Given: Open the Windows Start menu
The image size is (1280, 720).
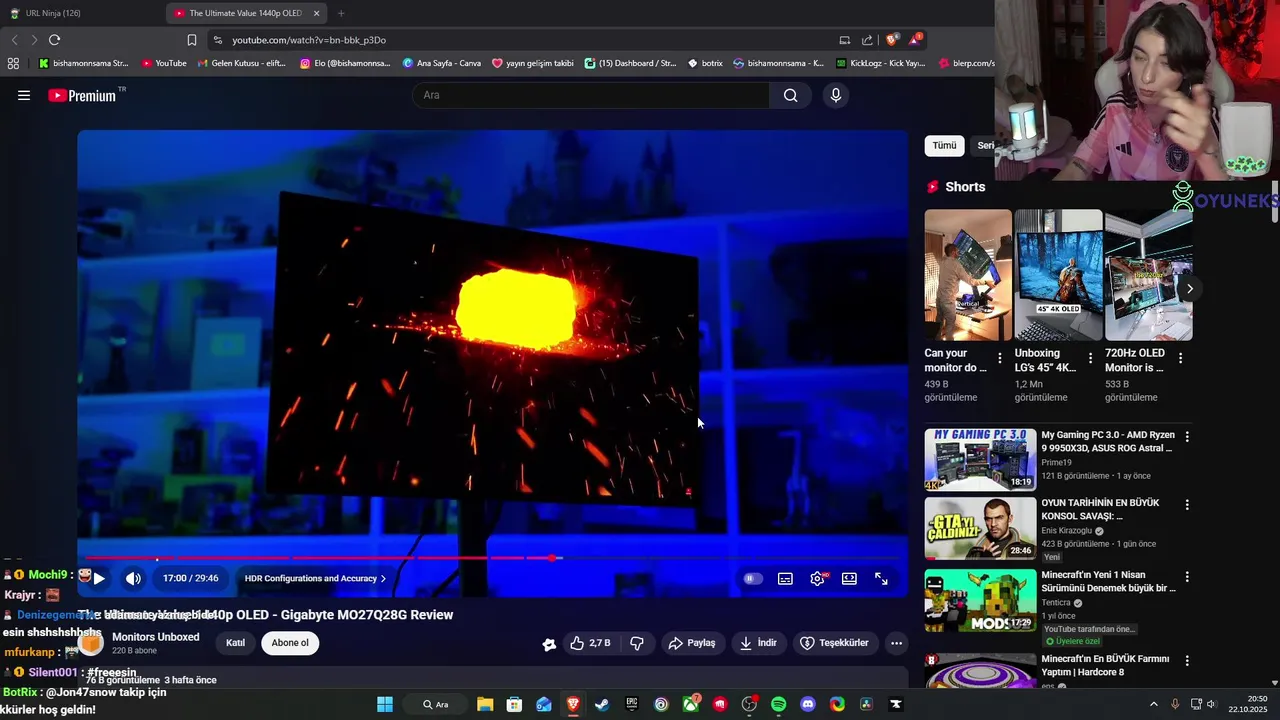Looking at the screenshot, I should click(x=385, y=704).
